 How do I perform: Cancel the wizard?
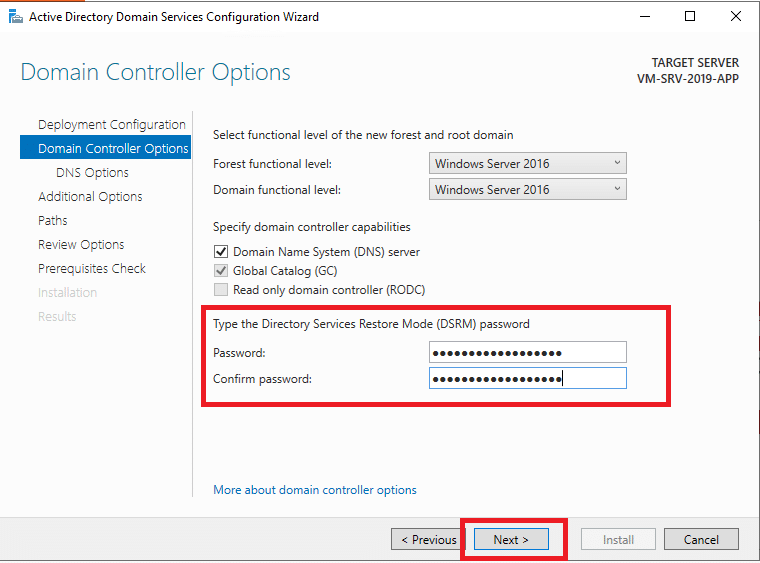[x=701, y=539]
